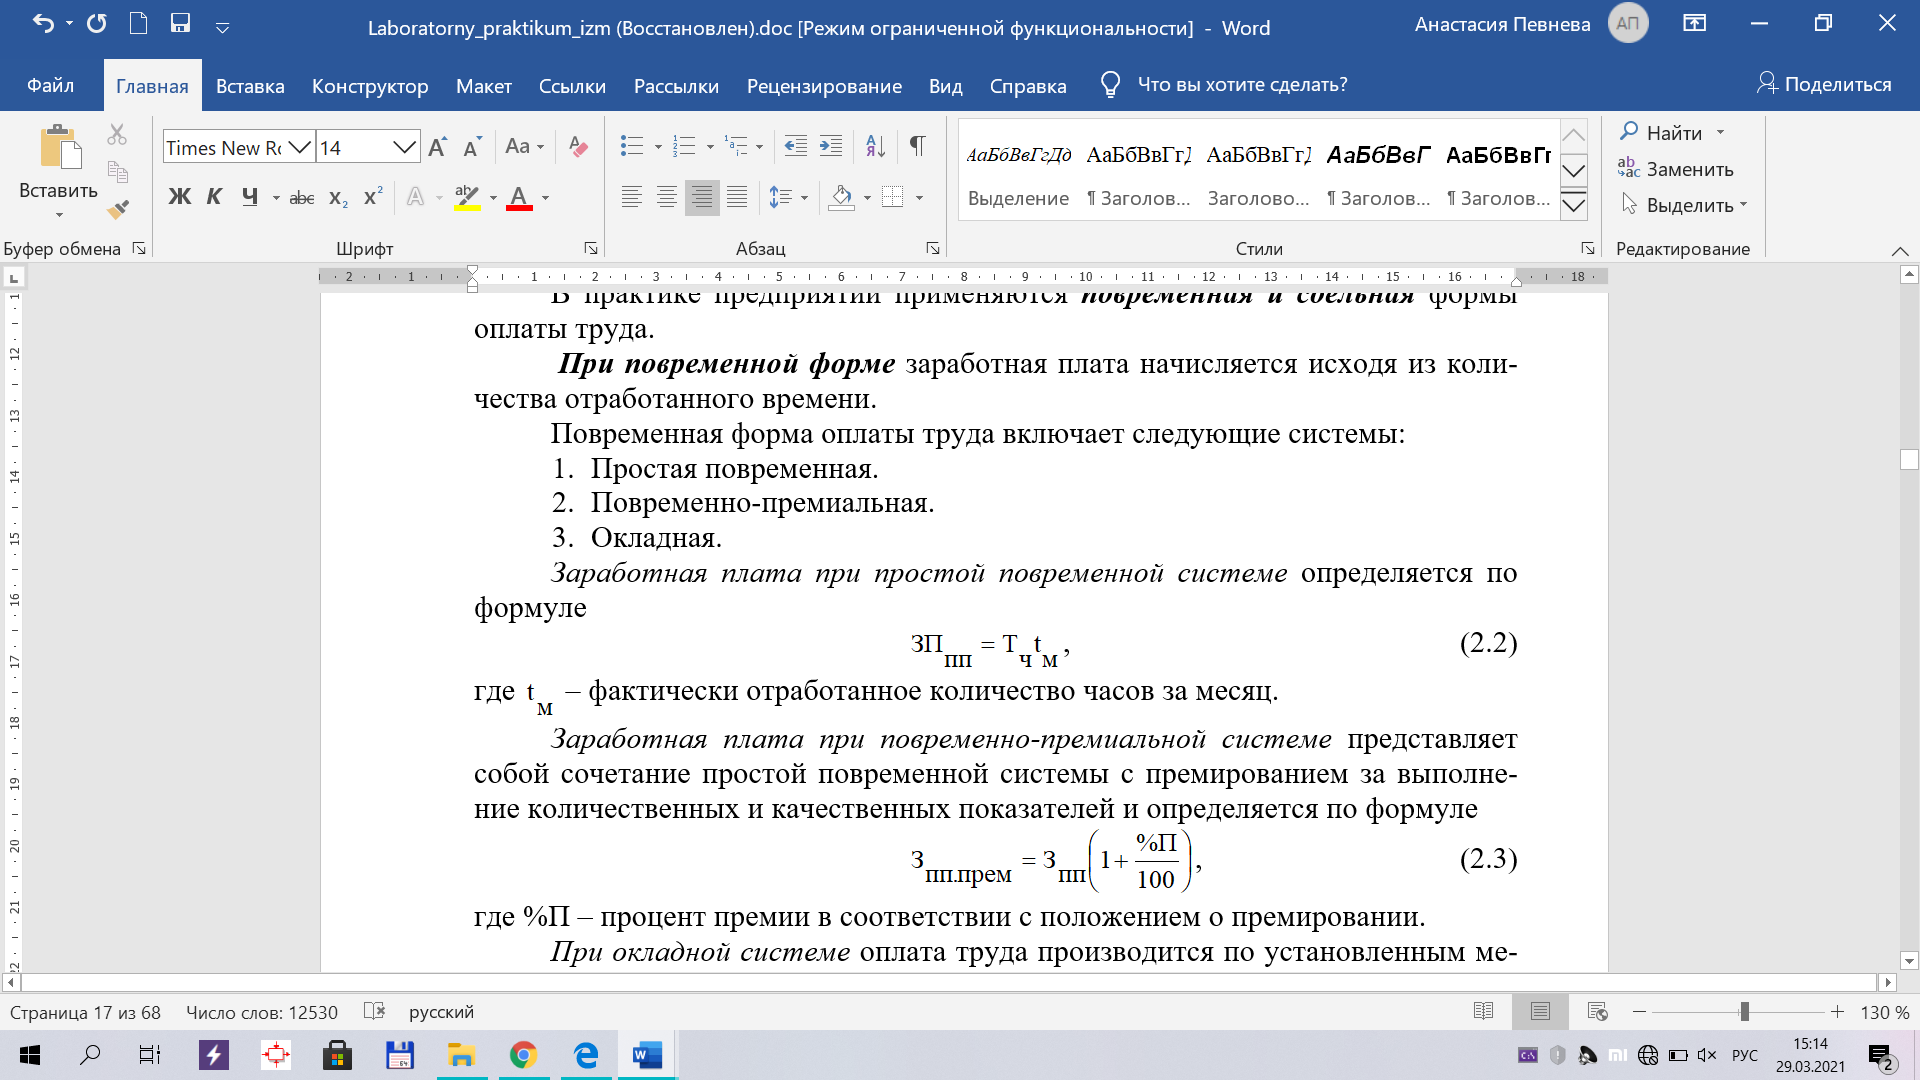
Task: Switch to Read Mode view
Action: coord(1483,1012)
